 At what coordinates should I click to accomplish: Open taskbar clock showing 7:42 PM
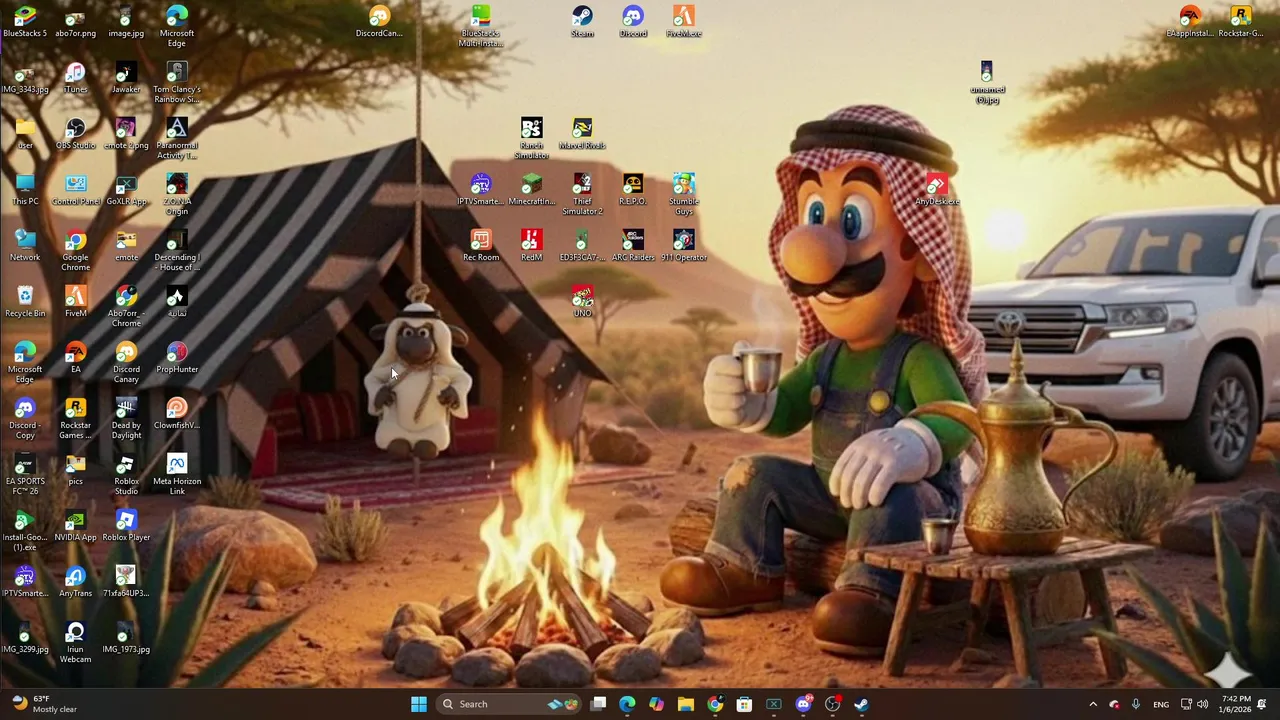1236,704
